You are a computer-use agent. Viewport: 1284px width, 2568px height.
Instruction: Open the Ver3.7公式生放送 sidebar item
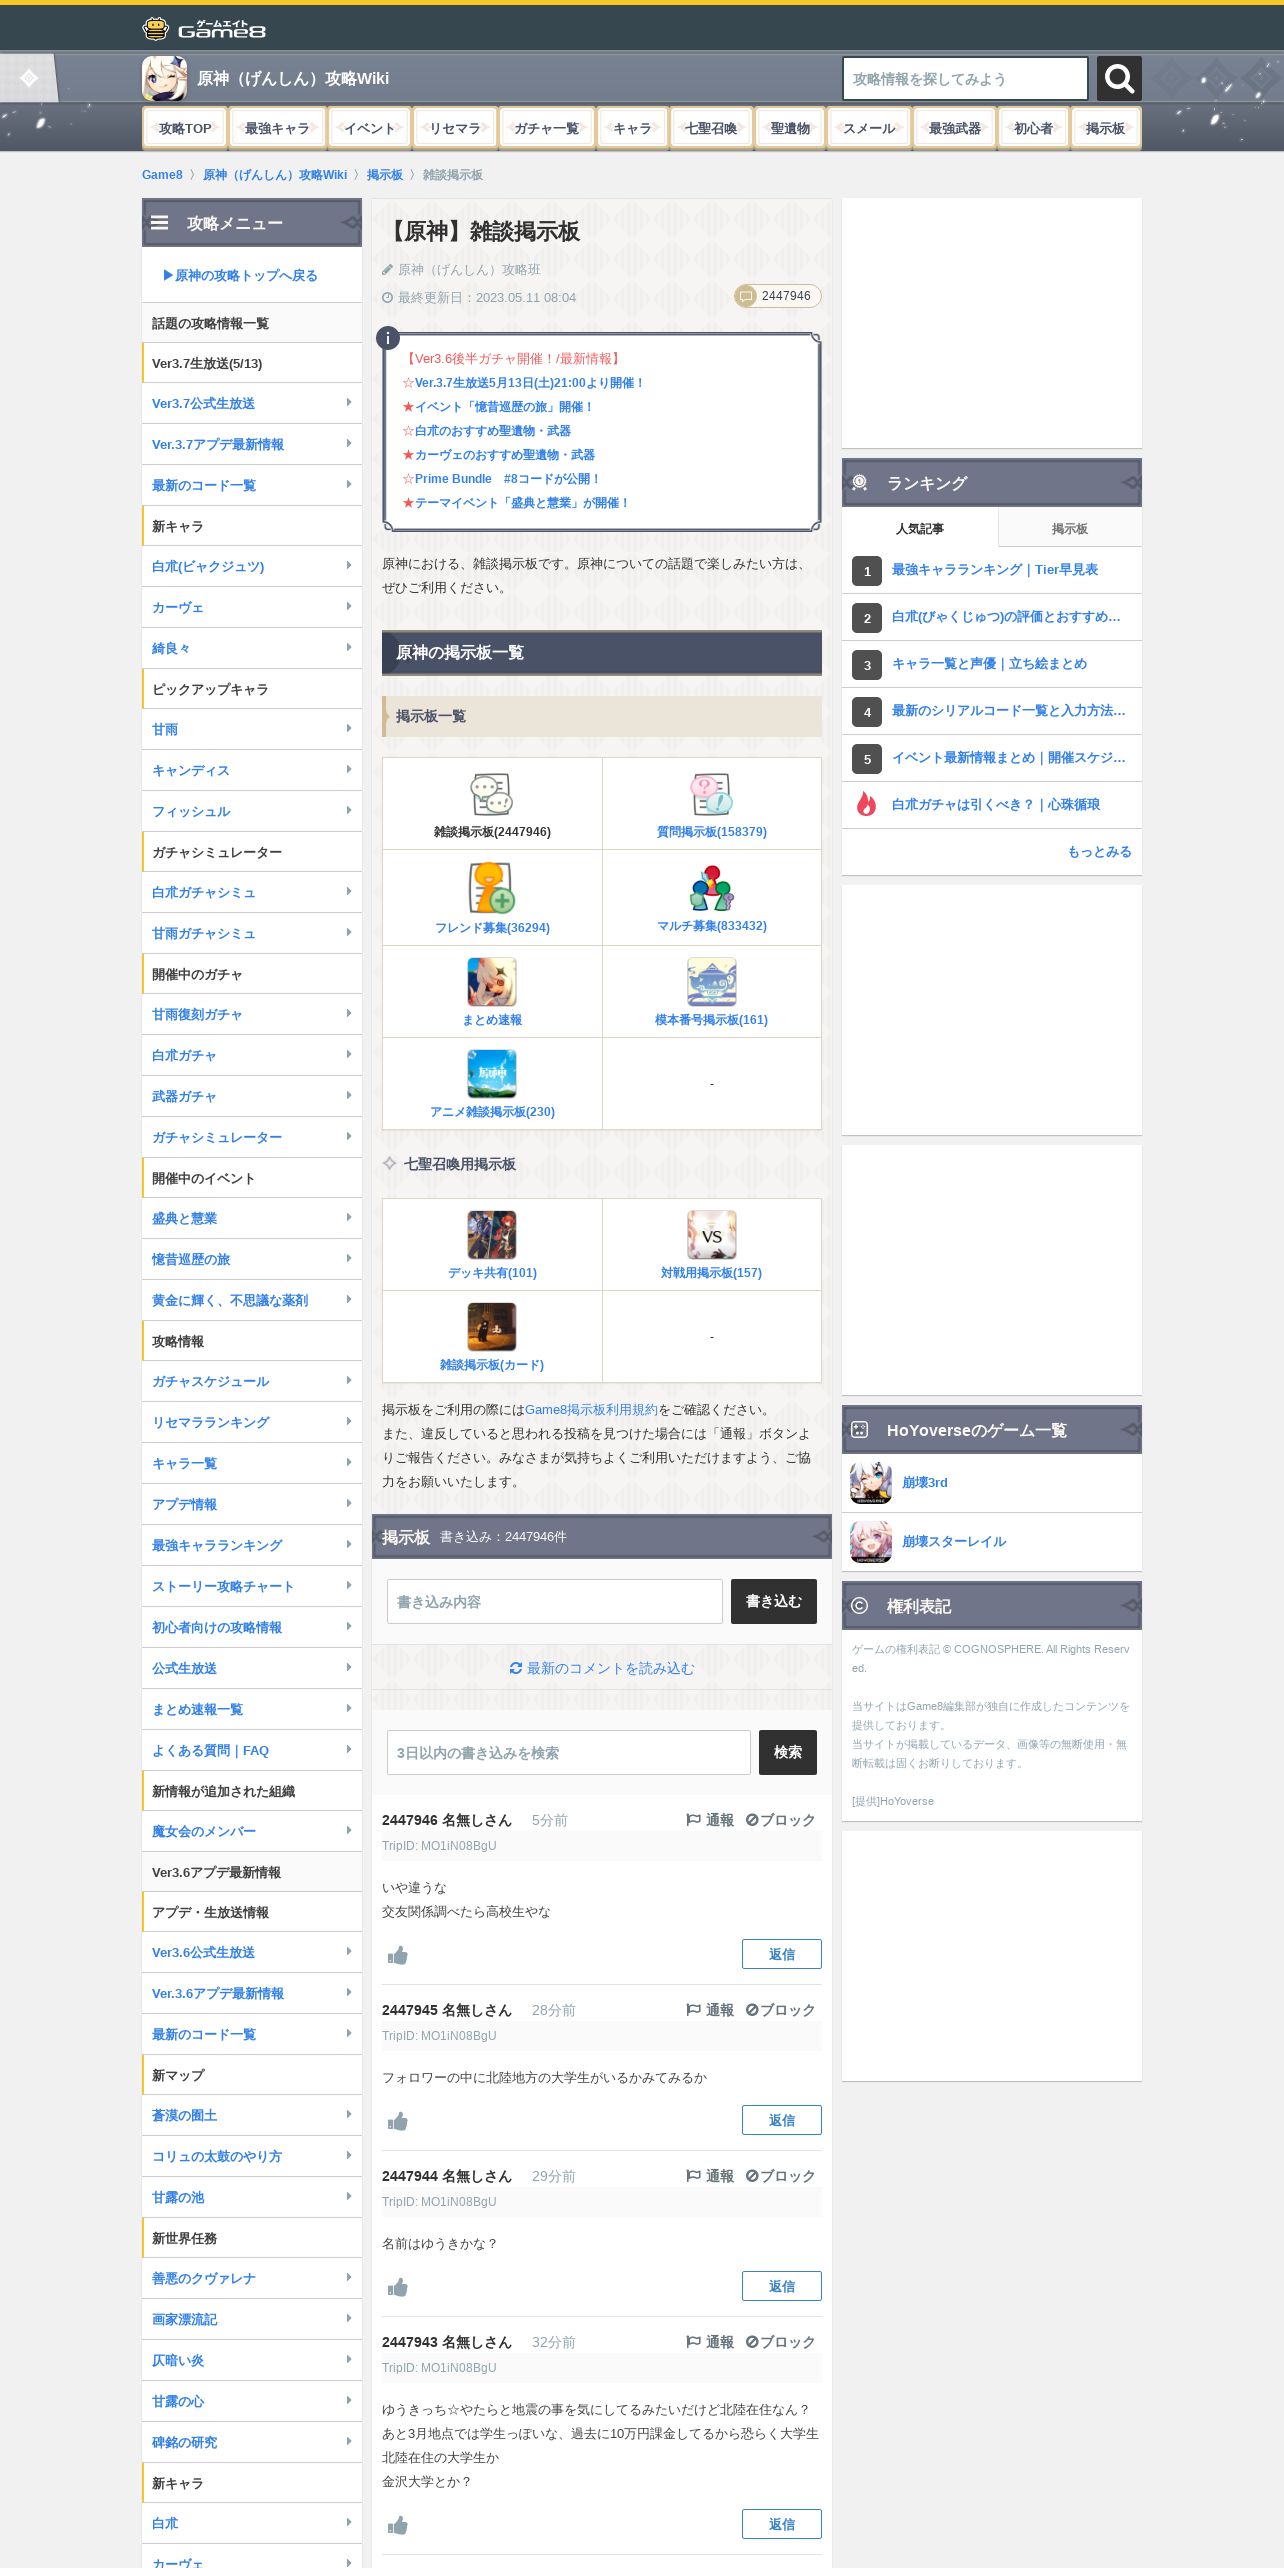(252, 403)
